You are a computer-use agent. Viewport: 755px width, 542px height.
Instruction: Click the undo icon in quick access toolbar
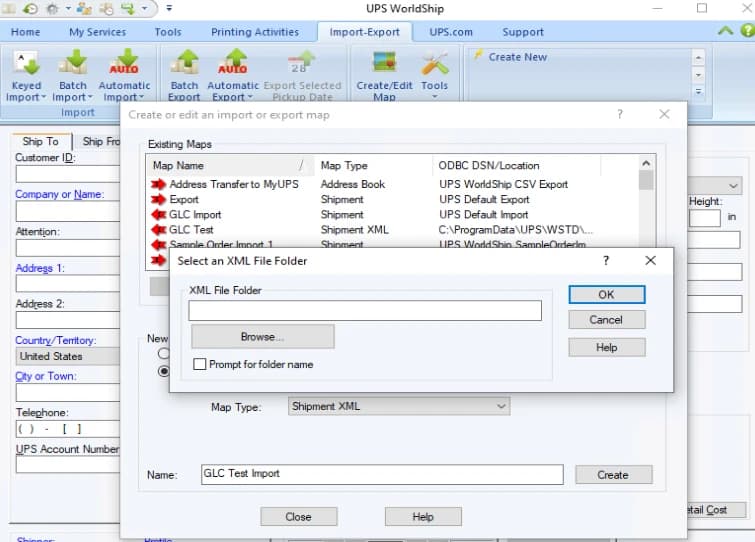pos(30,8)
